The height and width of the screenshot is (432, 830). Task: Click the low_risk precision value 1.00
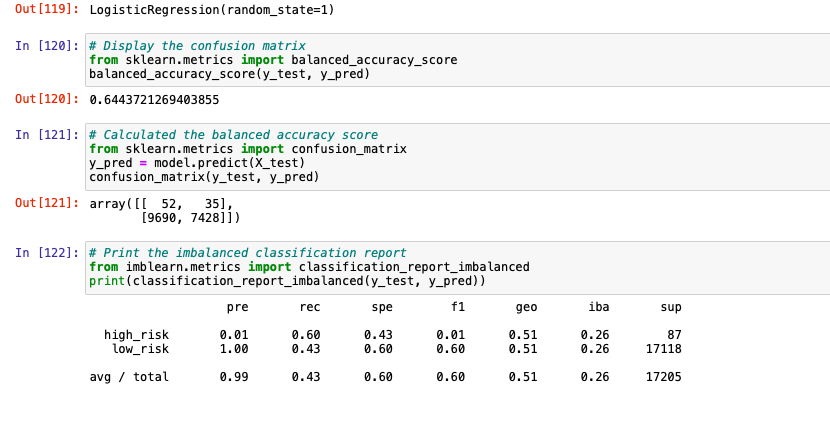pos(234,349)
